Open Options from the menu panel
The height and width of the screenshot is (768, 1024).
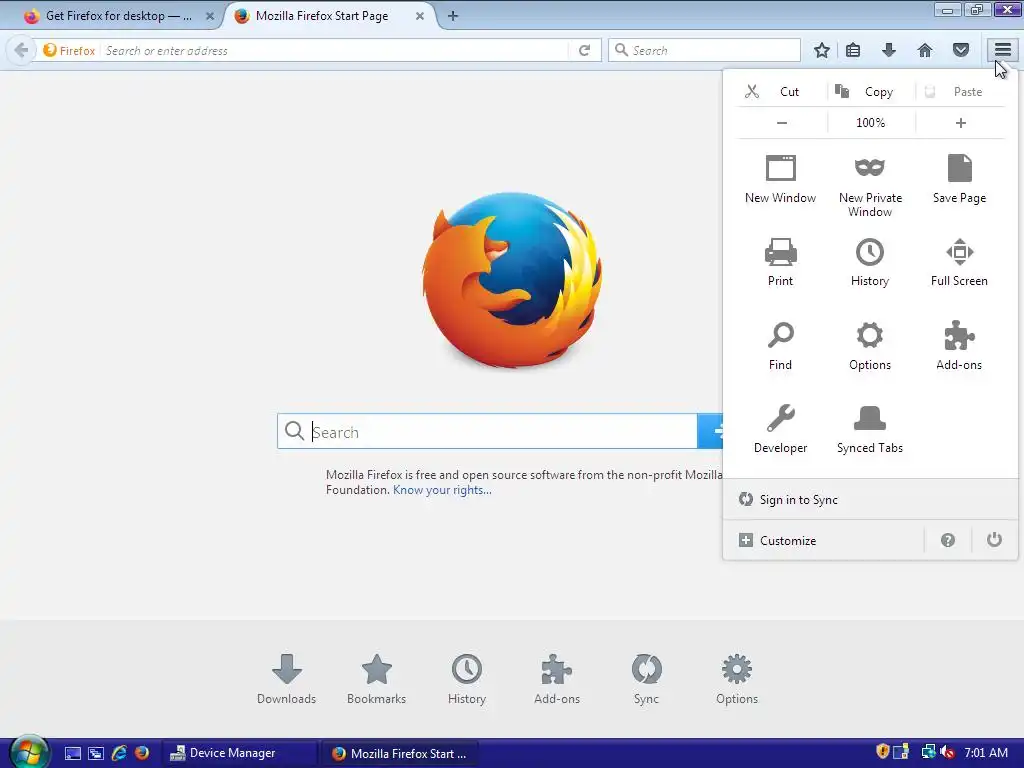point(870,346)
